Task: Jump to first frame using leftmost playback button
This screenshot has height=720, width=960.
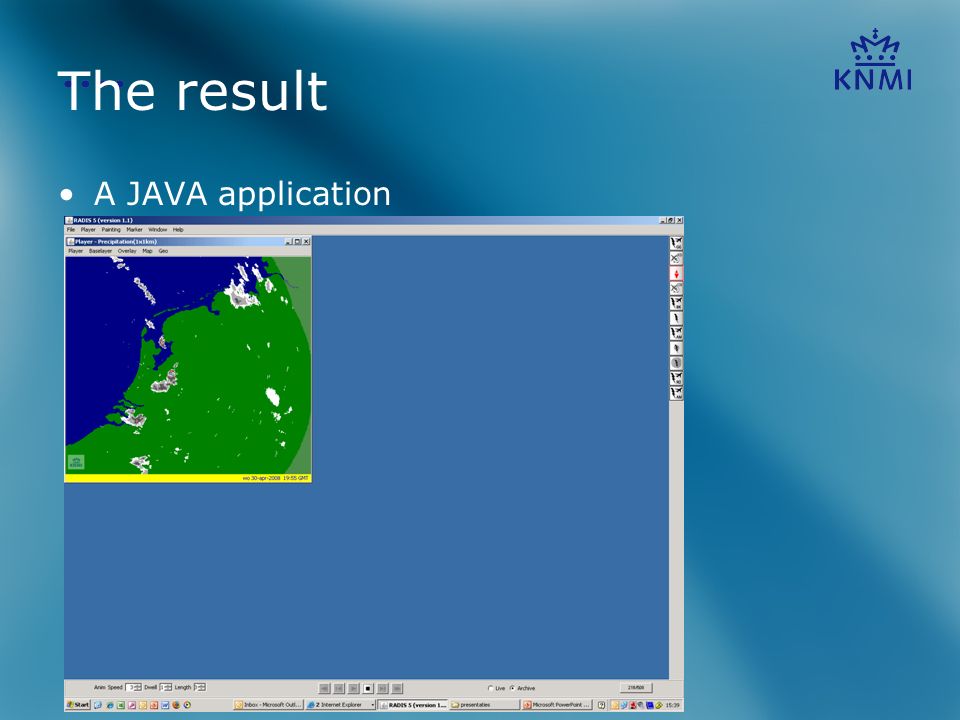Action: point(324,688)
